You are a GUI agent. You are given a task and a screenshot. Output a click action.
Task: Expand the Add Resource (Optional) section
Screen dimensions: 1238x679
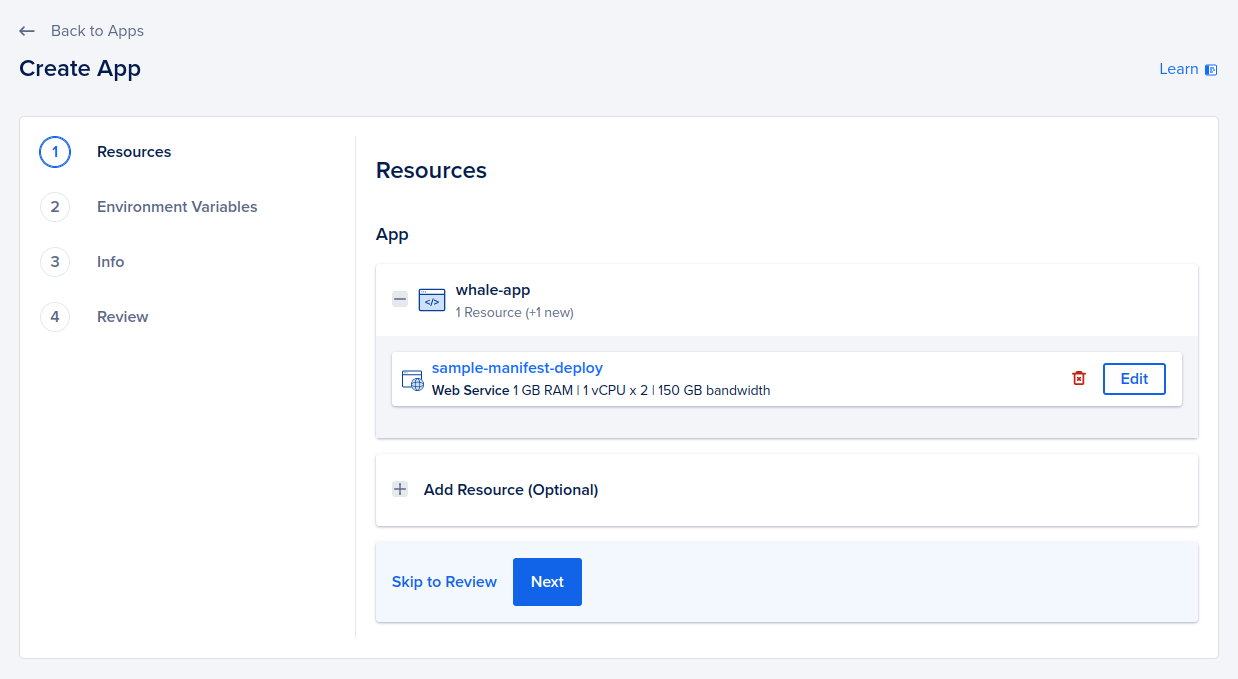512,489
